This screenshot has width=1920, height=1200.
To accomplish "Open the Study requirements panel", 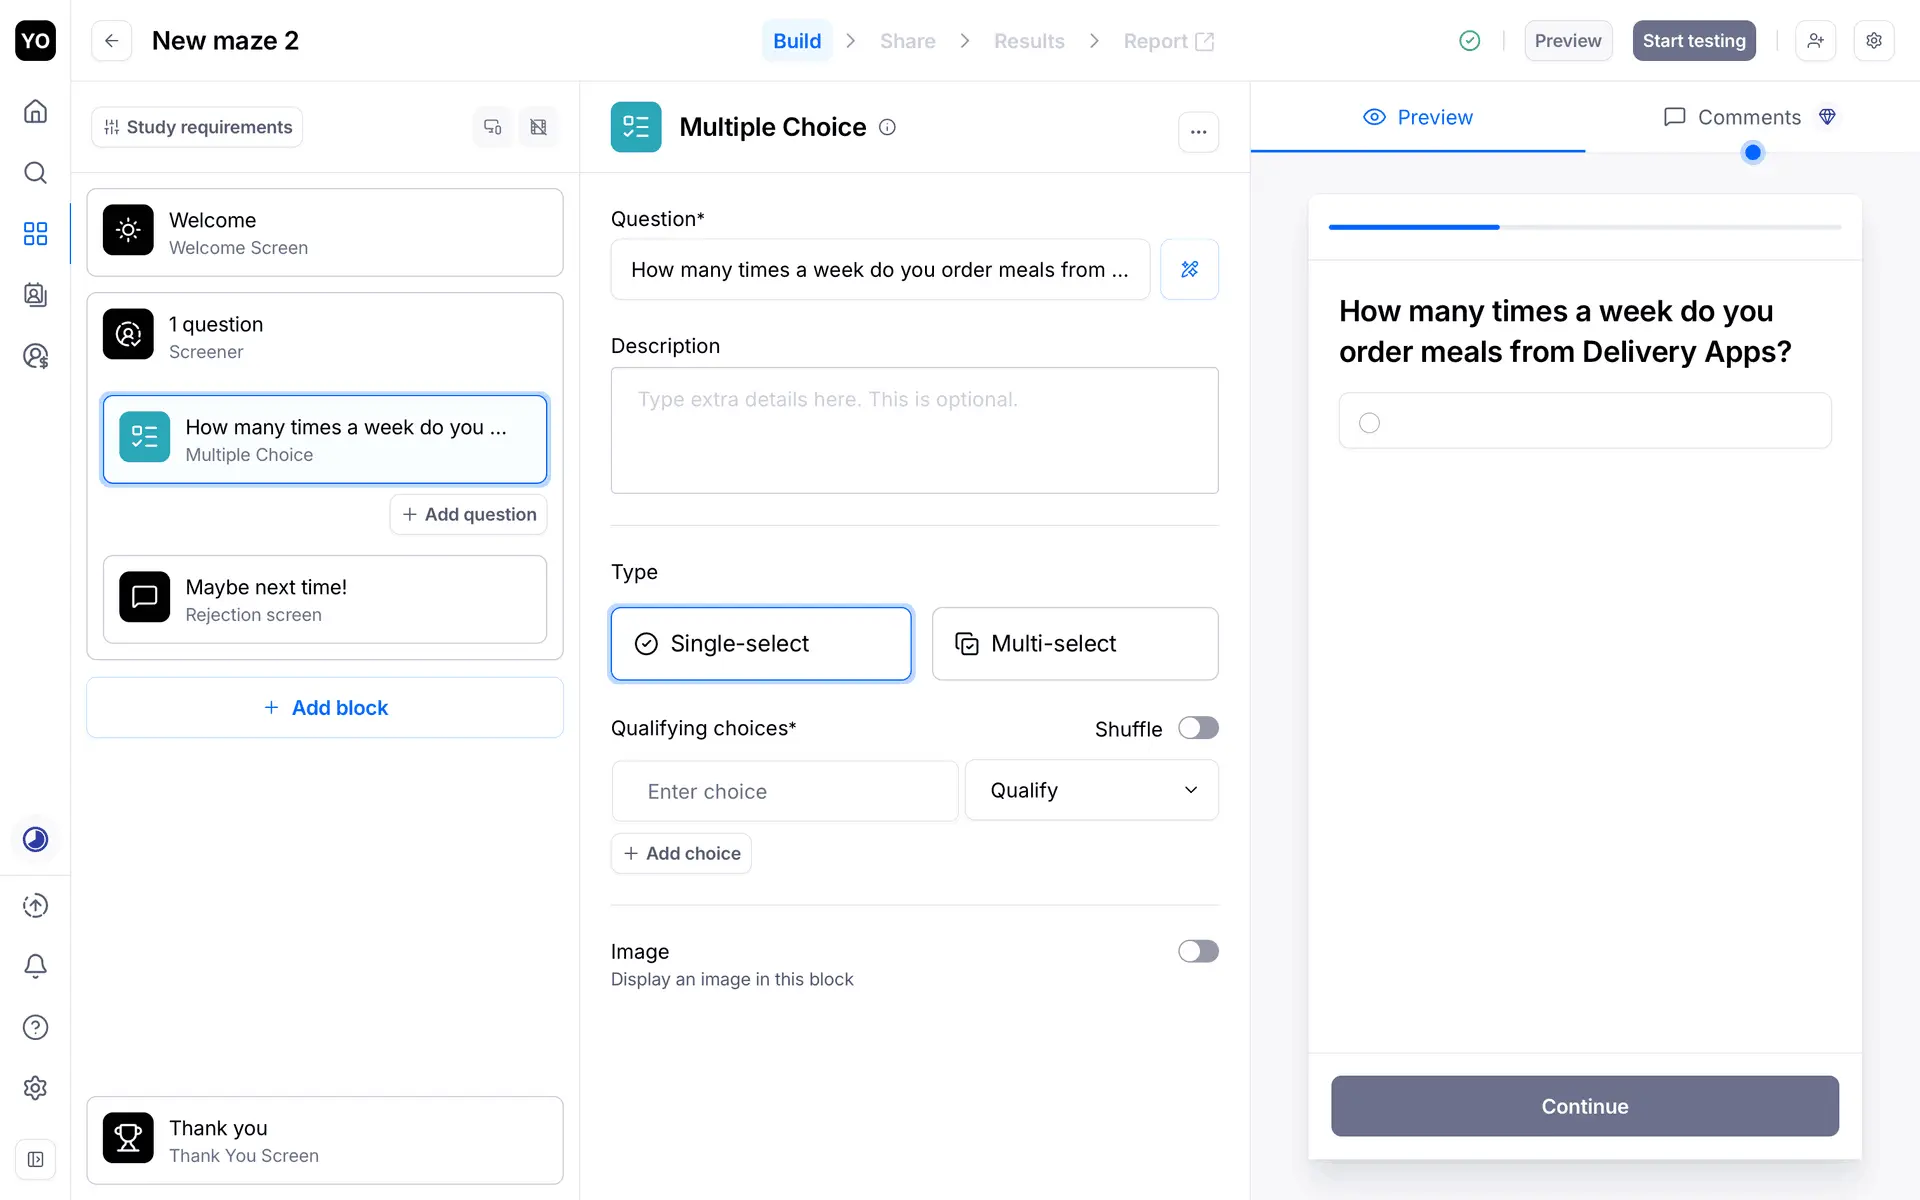I will click(198, 127).
